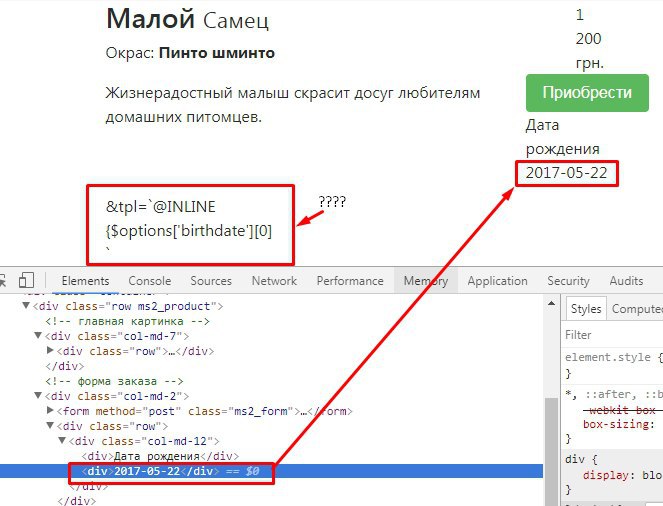Collapse the expanded div class row node
Image resolution: width=663 pixels, height=506 pixels.
(50, 426)
